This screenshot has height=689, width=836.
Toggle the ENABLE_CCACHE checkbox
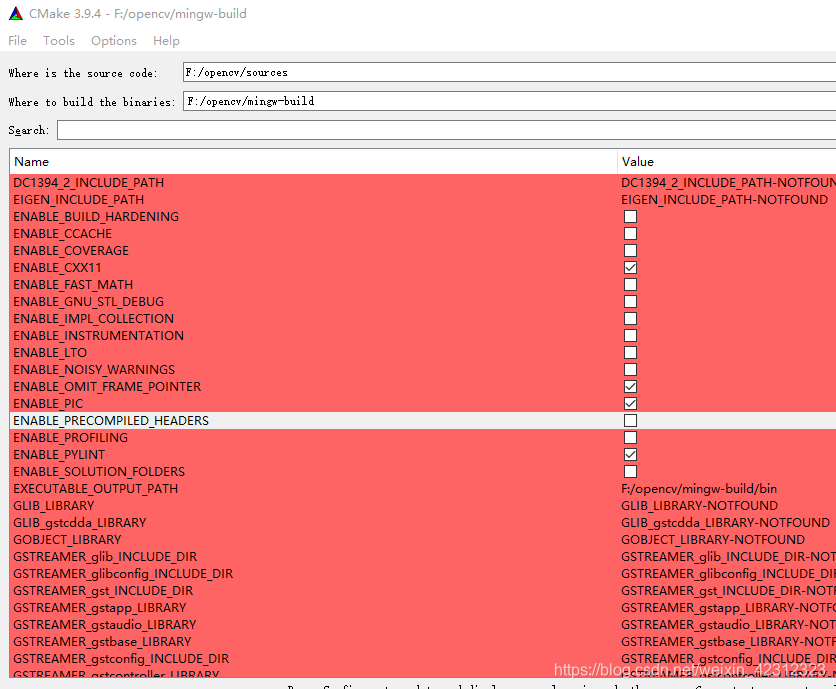click(x=630, y=234)
